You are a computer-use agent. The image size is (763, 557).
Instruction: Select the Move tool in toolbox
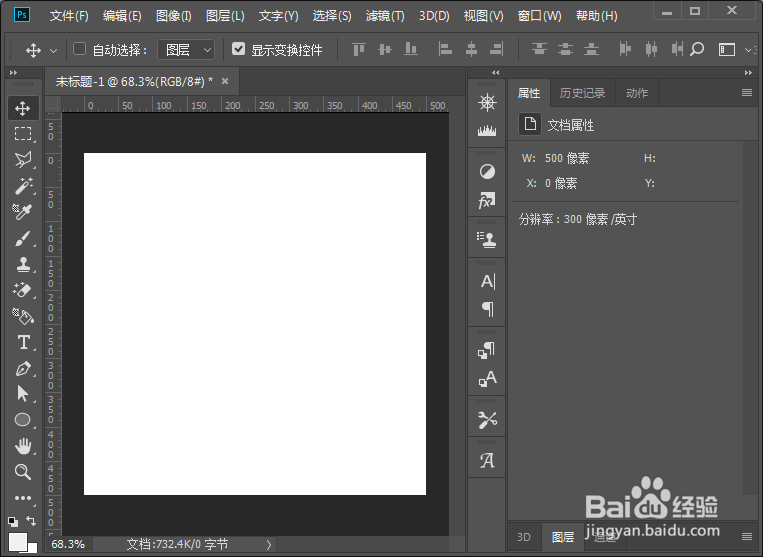23,108
